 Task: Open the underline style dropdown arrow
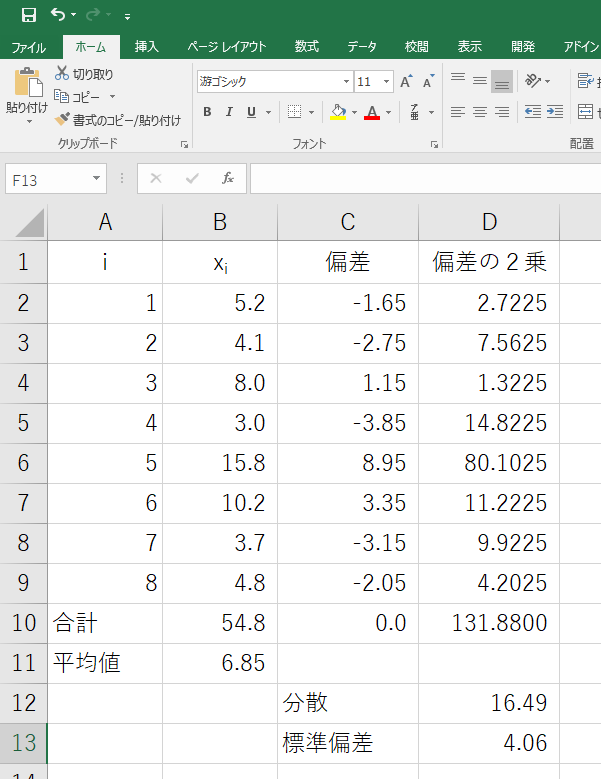[x=268, y=112]
